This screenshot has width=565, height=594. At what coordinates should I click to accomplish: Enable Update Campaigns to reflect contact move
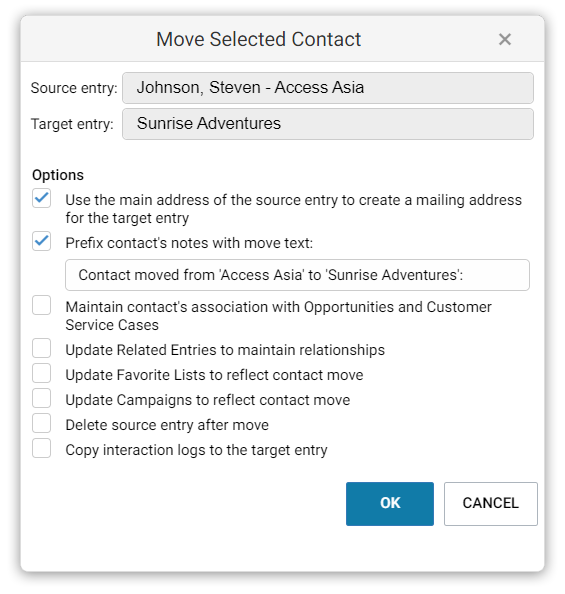pyautogui.click(x=41, y=398)
